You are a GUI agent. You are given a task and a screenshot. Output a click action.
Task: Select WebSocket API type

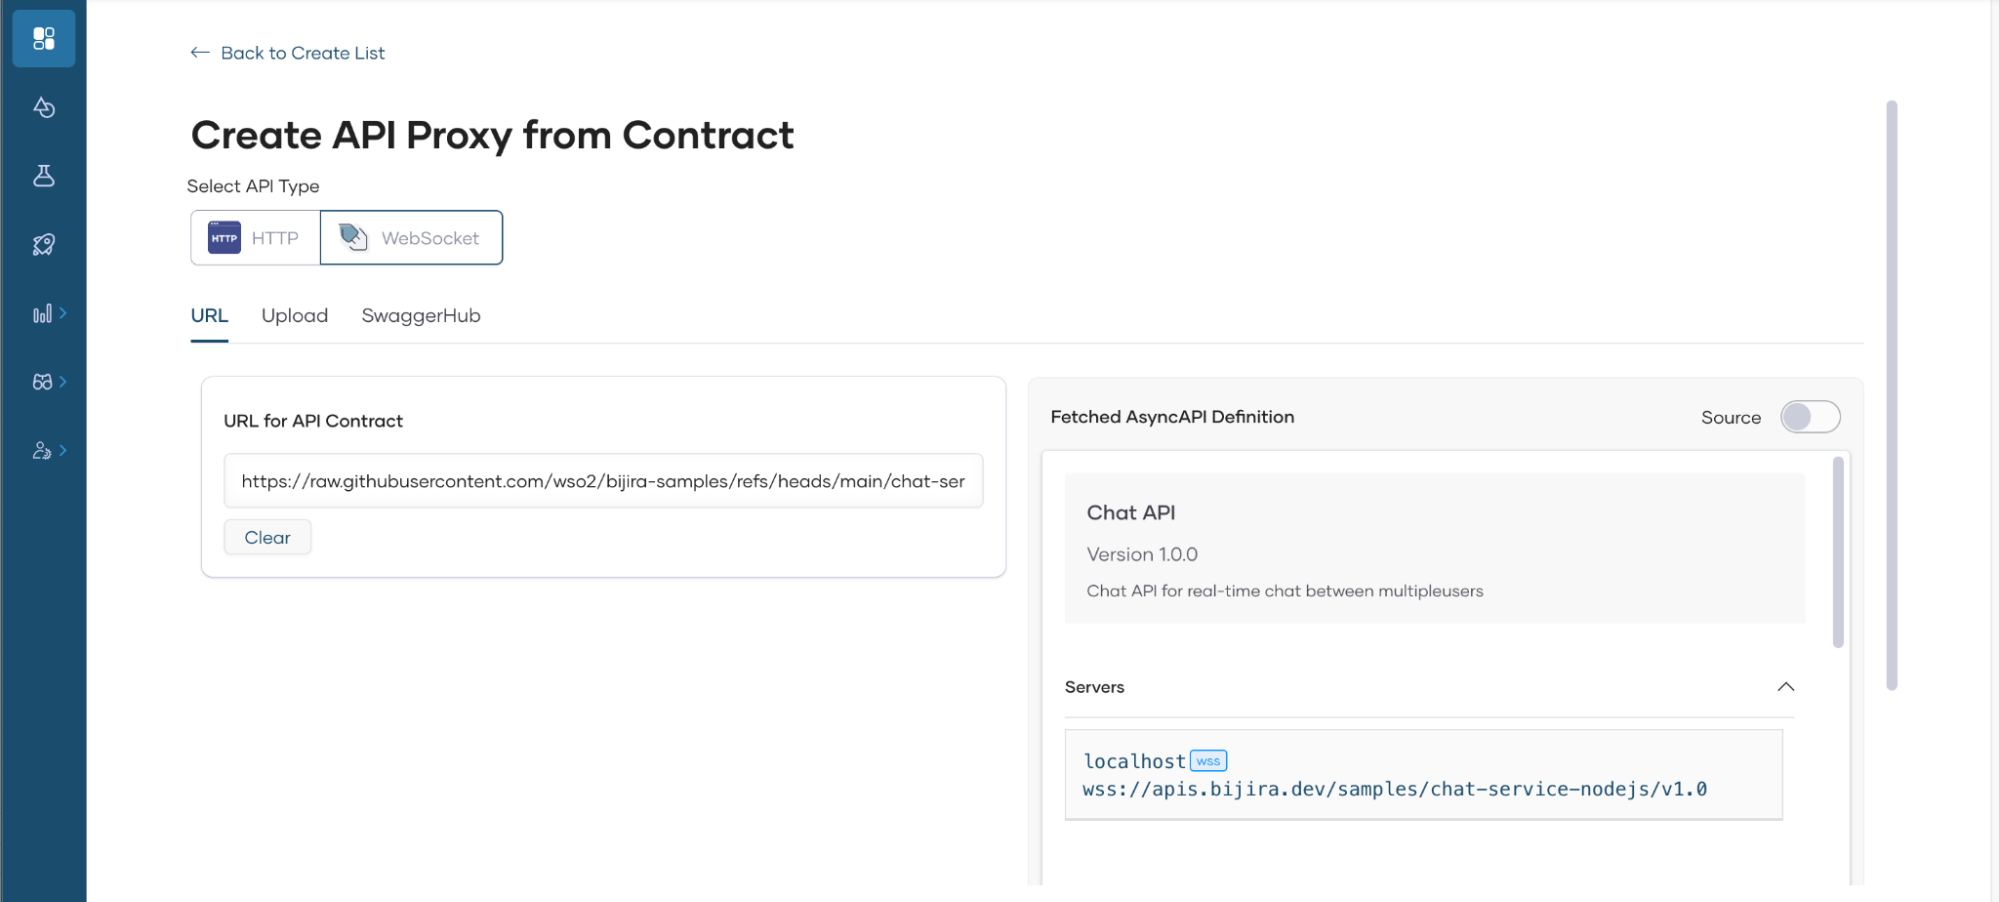pyautogui.click(x=411, y=238)
